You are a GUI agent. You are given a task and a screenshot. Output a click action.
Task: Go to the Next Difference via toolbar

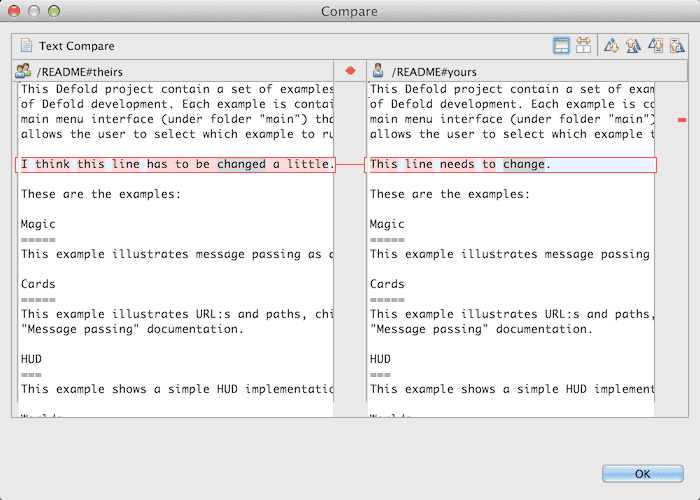[611, 46]
